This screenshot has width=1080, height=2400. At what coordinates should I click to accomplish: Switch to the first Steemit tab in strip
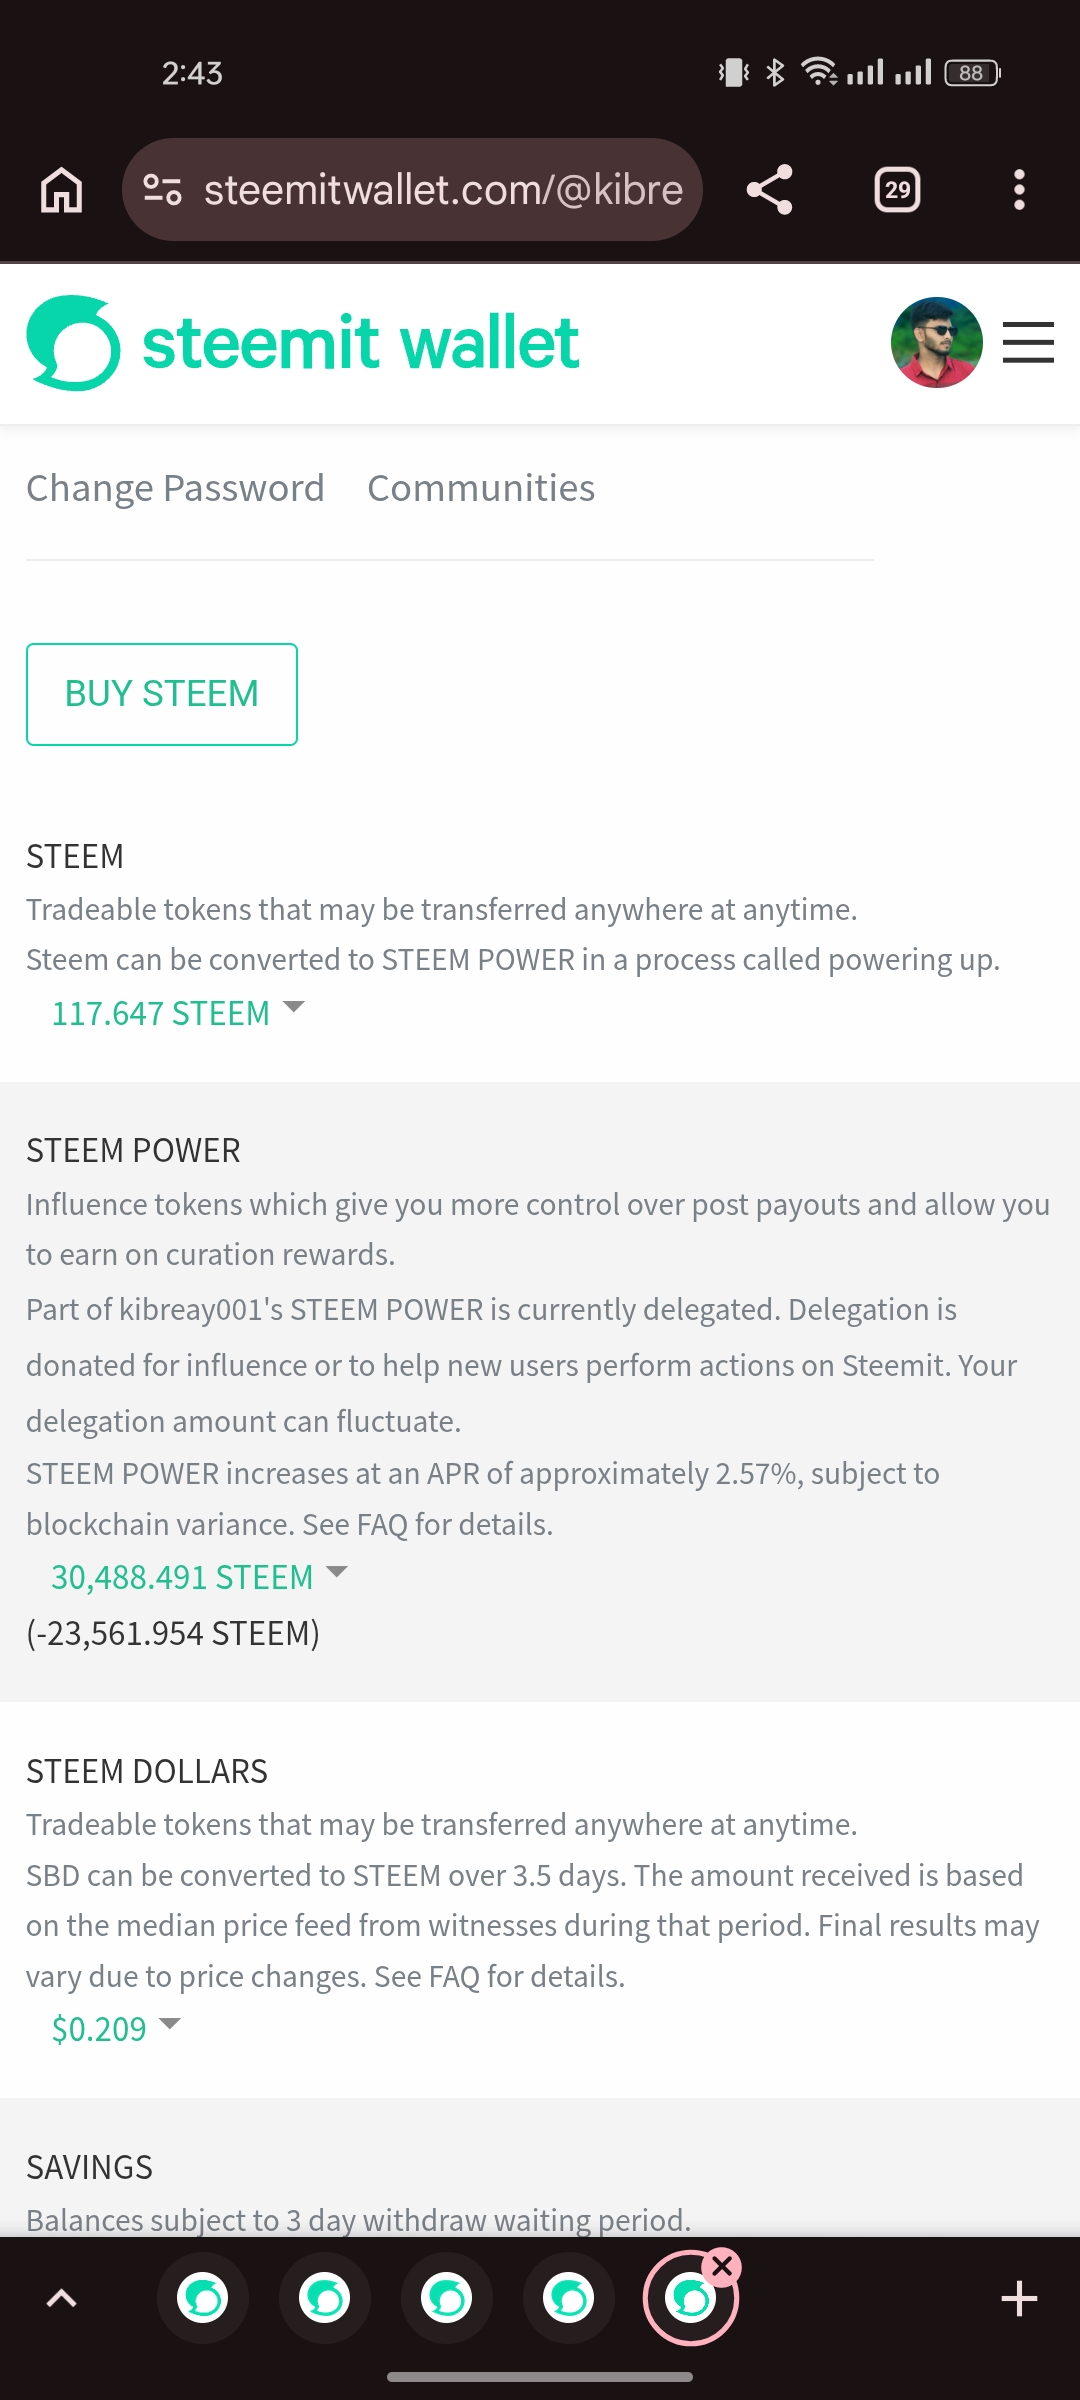[x=203, y=2299]
